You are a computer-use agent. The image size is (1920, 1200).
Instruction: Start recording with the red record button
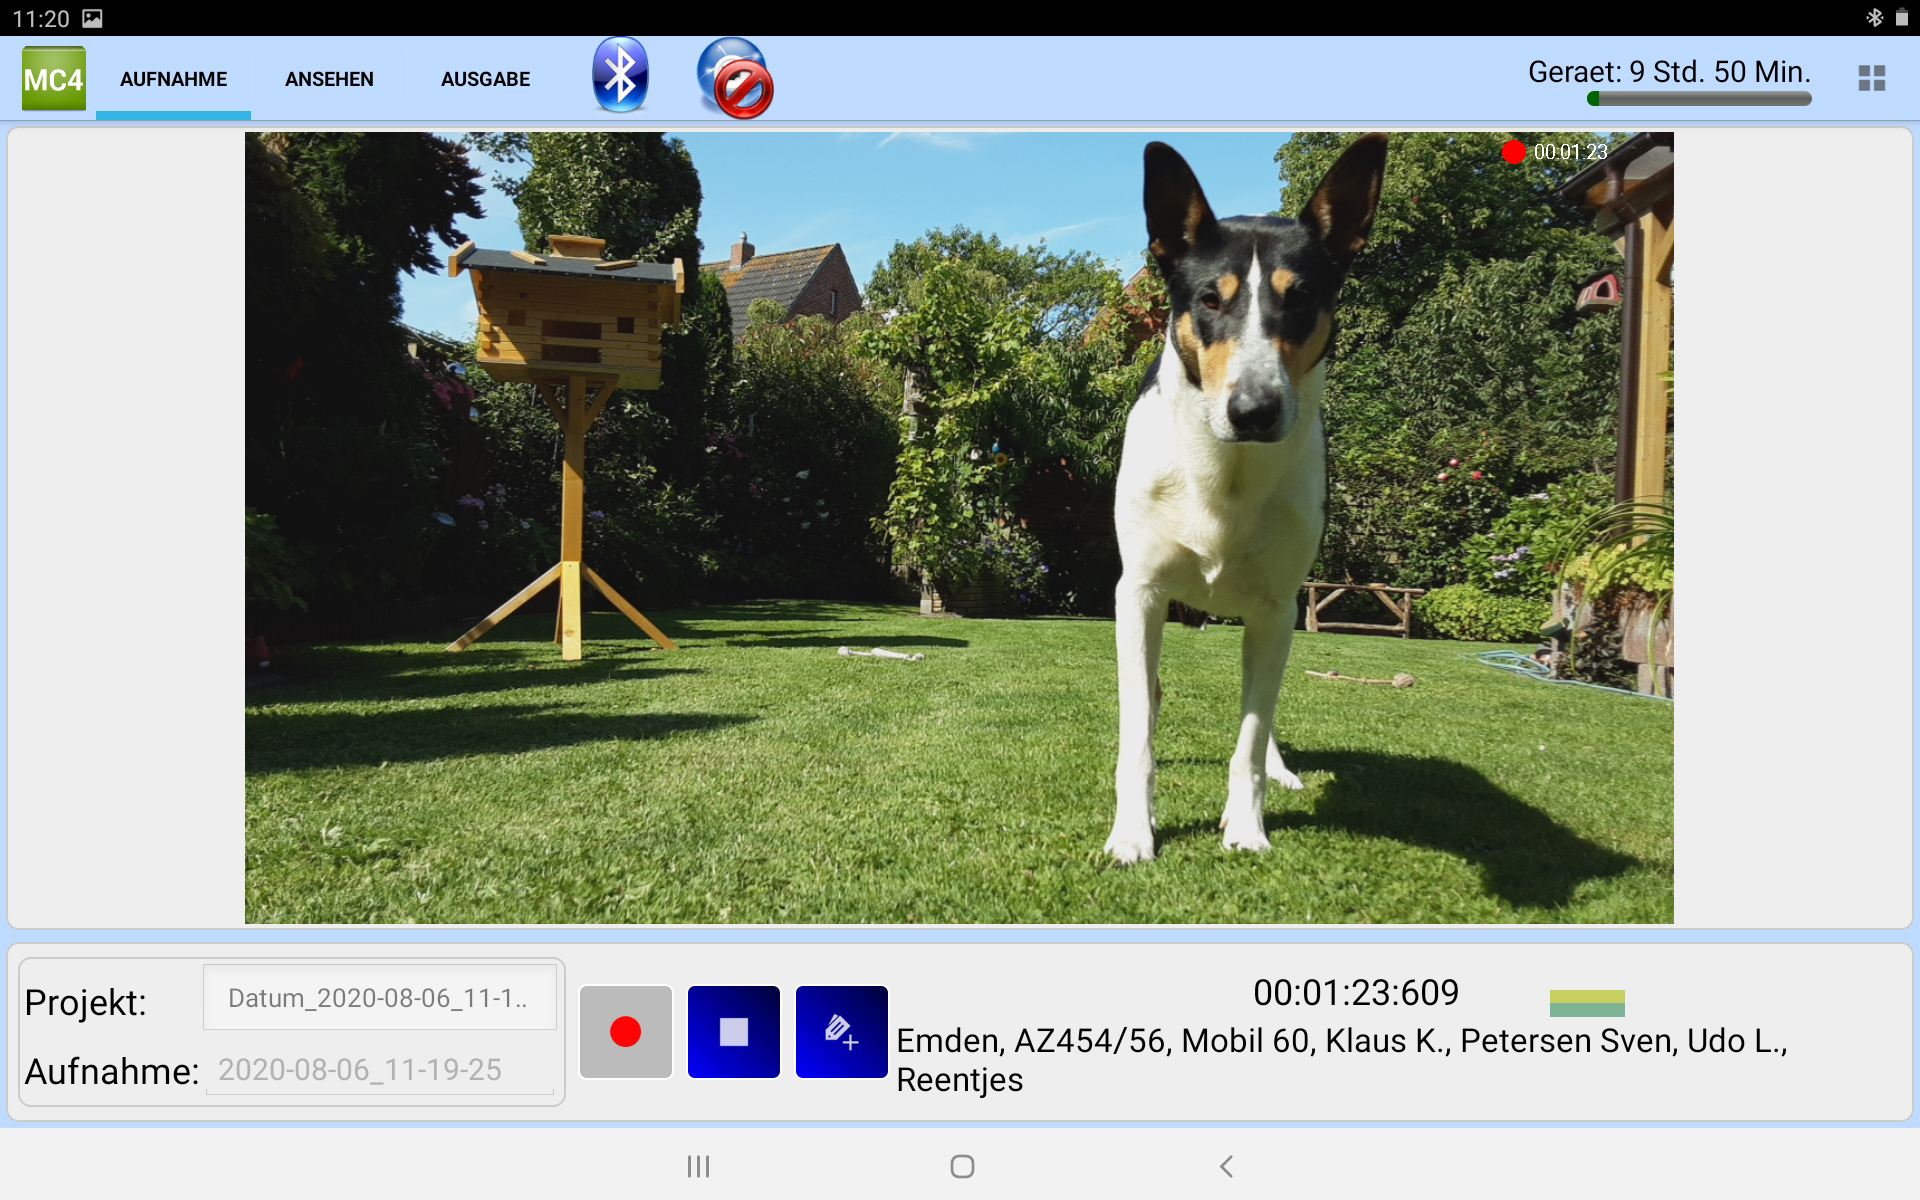pos(626,1032)
